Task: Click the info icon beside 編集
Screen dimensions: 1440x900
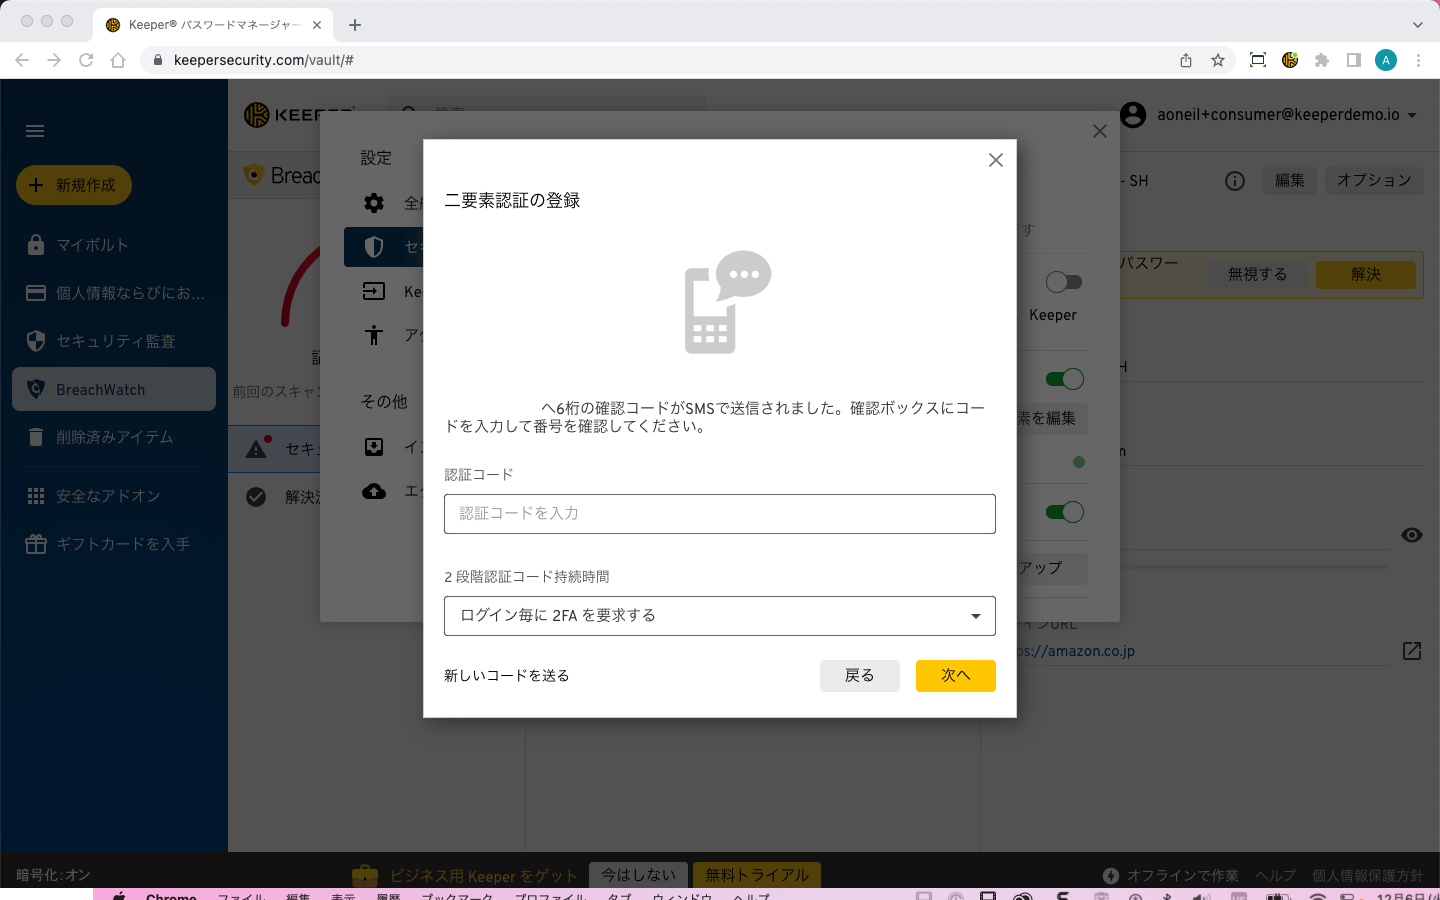Action: click(x=1235, y=181)
